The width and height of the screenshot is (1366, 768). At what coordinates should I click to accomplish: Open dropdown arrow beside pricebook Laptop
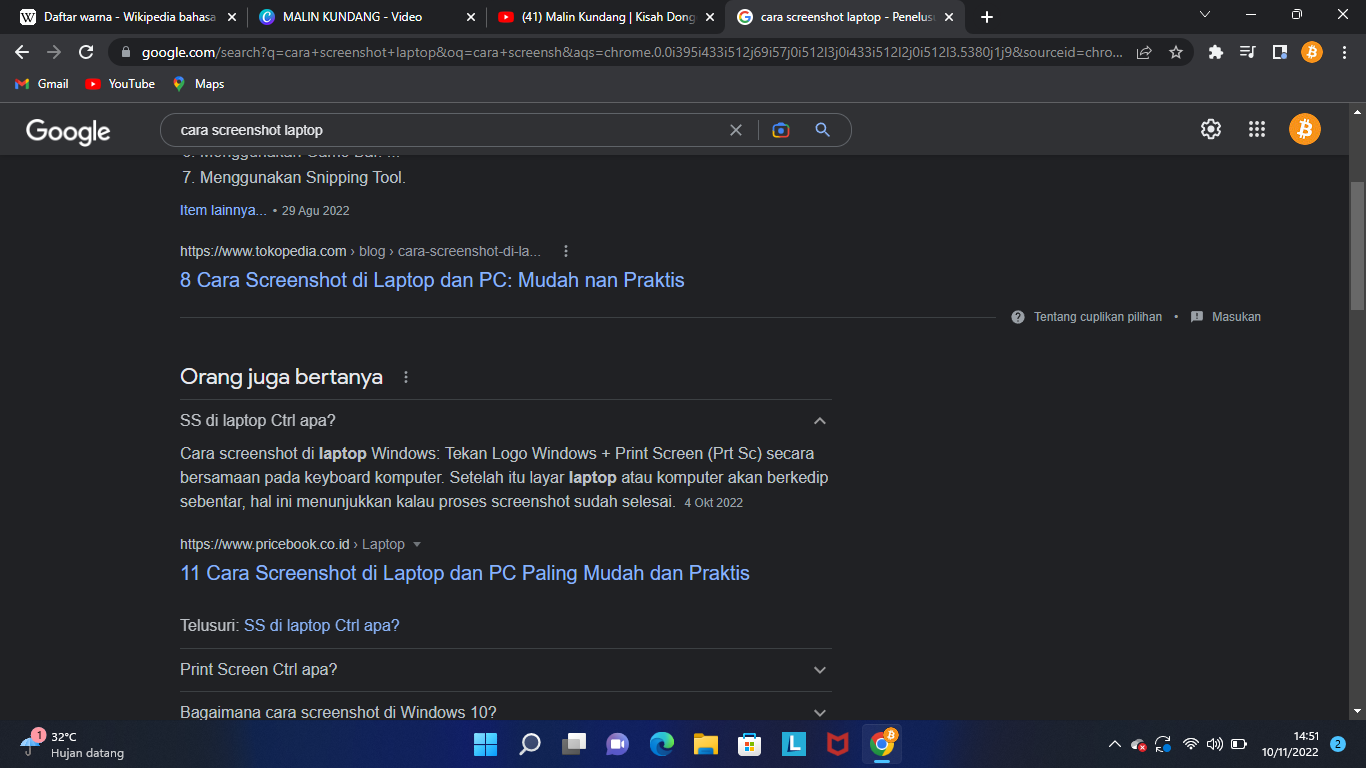417,545
